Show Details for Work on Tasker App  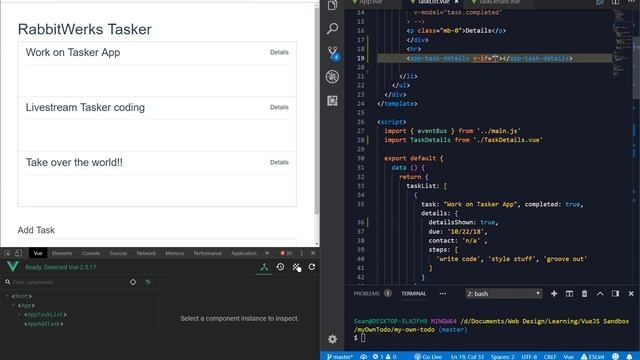[279, 52]
